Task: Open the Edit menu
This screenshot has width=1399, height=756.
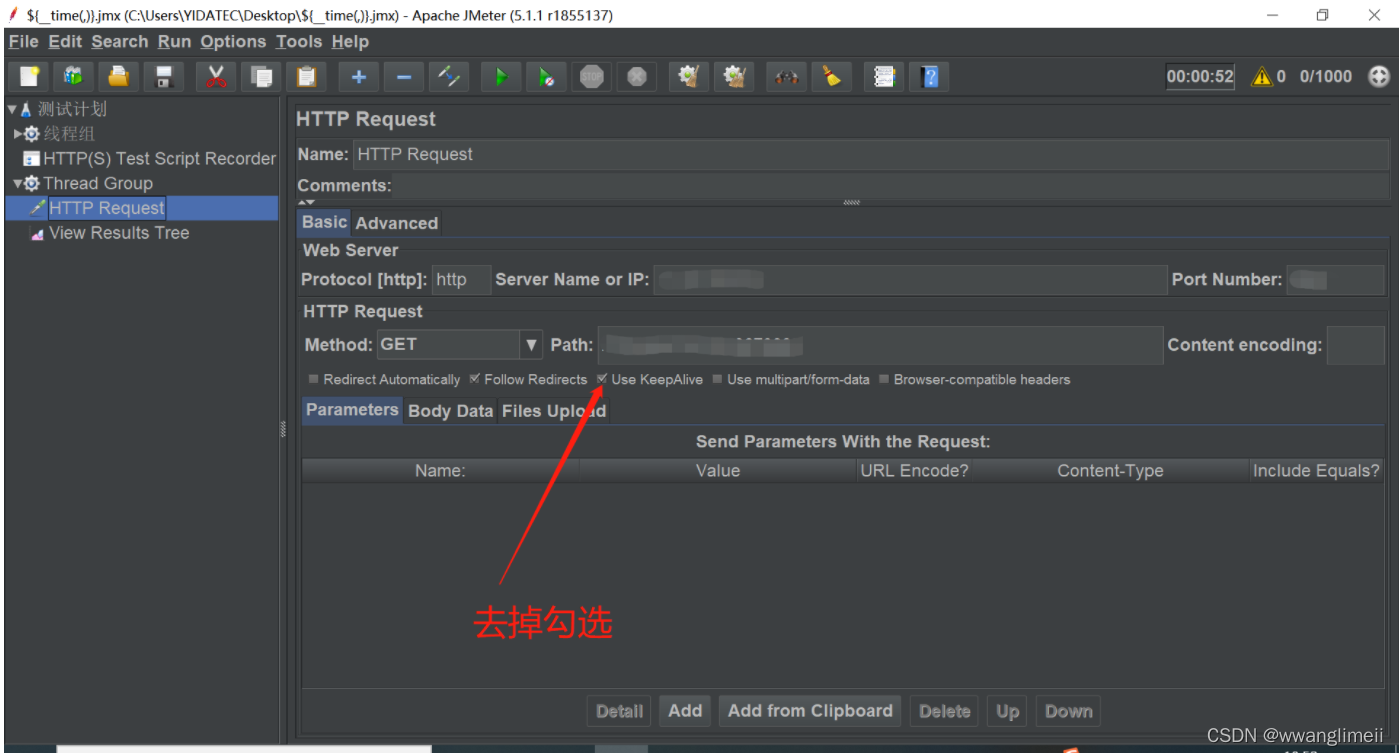Action: 65,42
